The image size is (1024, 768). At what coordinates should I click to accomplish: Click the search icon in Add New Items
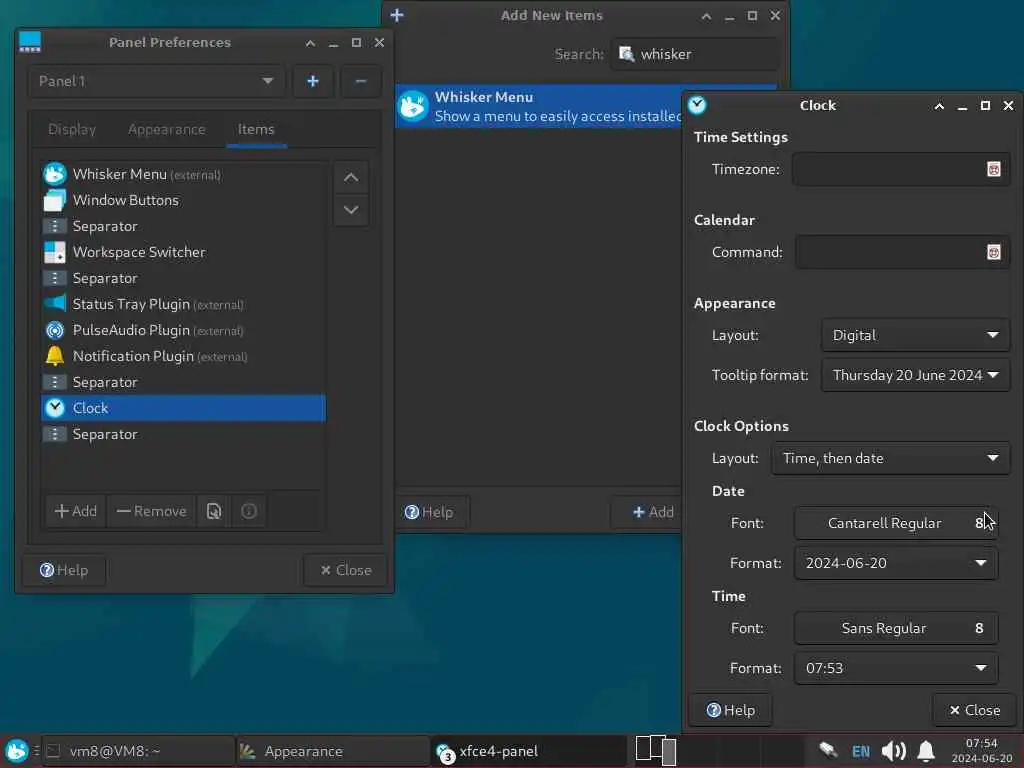[626, 54]
